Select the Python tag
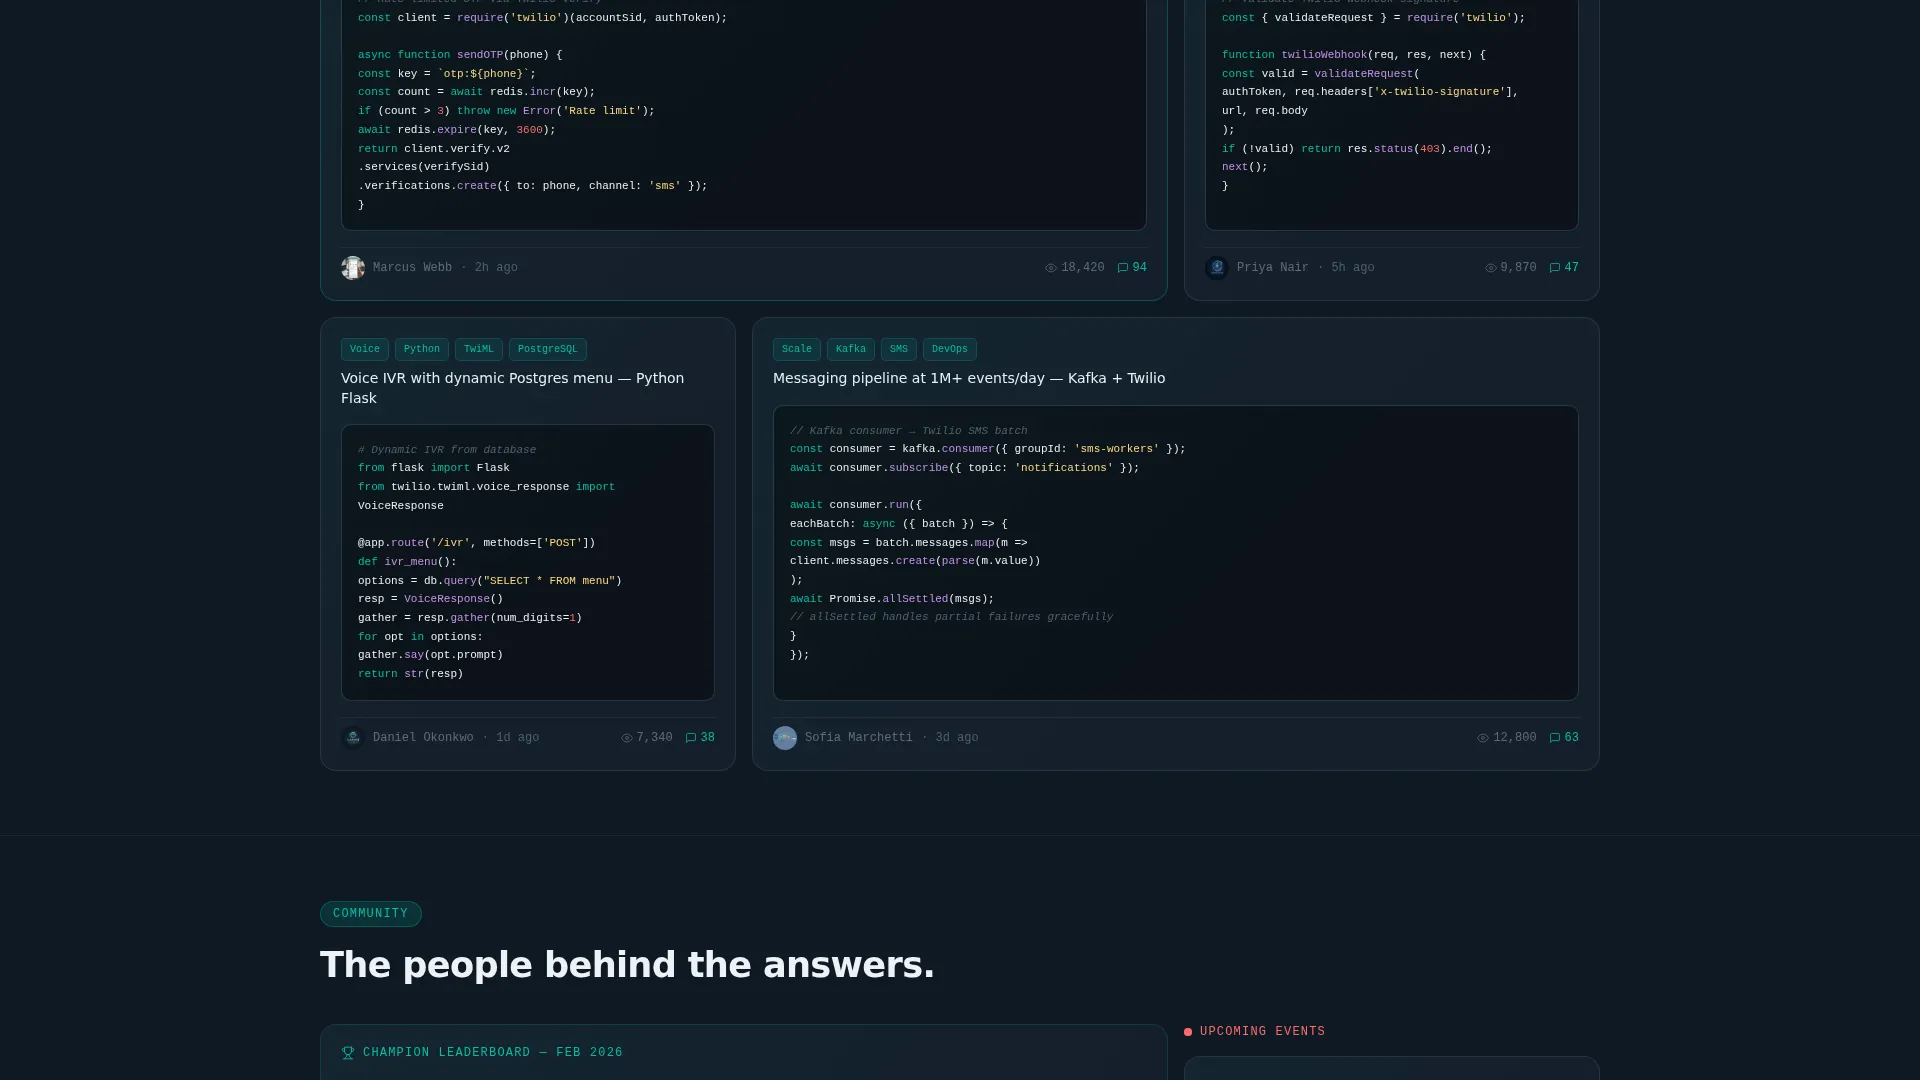The image size is (1920, 1080). tap(422, 349)
